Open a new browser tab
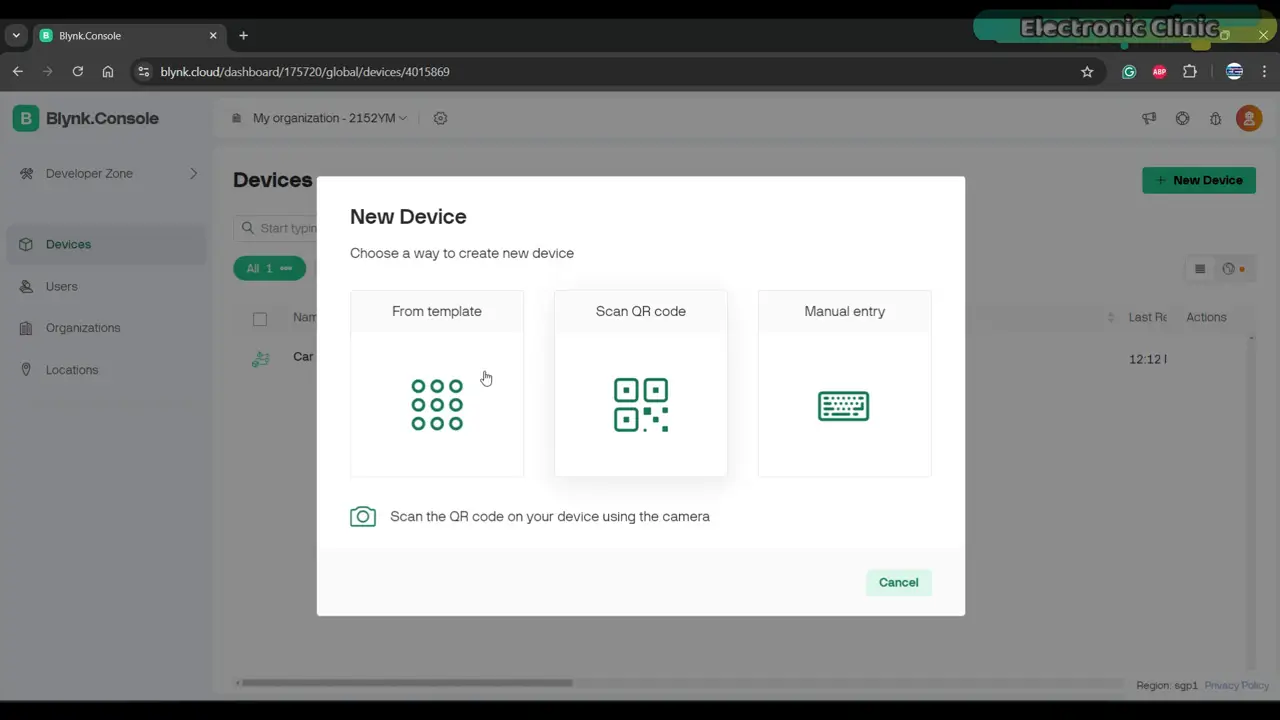 point(243,35)
